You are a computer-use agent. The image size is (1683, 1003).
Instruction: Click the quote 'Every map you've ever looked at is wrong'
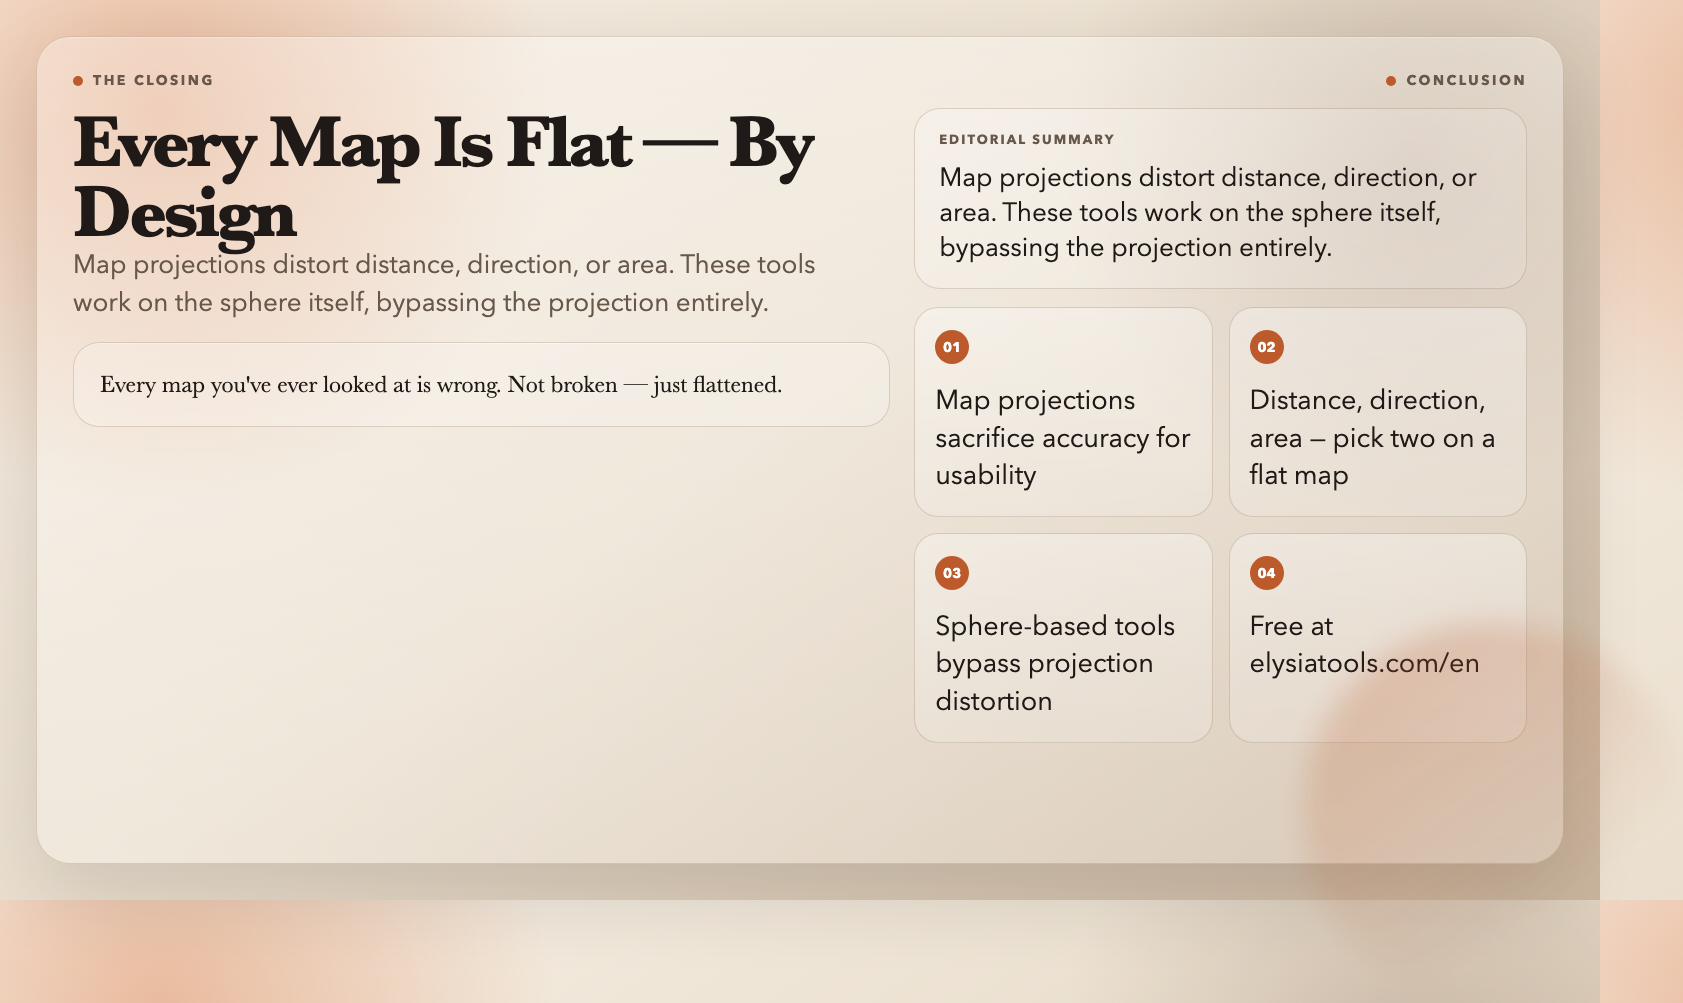pos(441,385)
